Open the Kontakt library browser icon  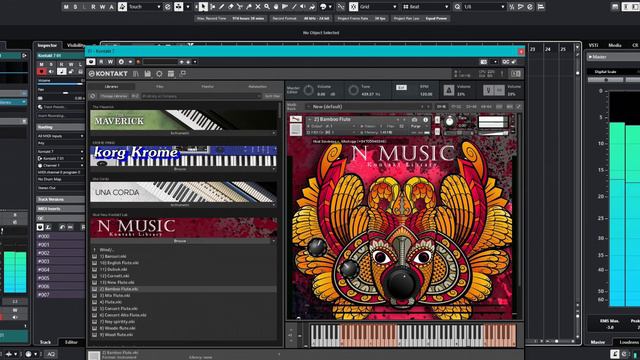point(136,74)
